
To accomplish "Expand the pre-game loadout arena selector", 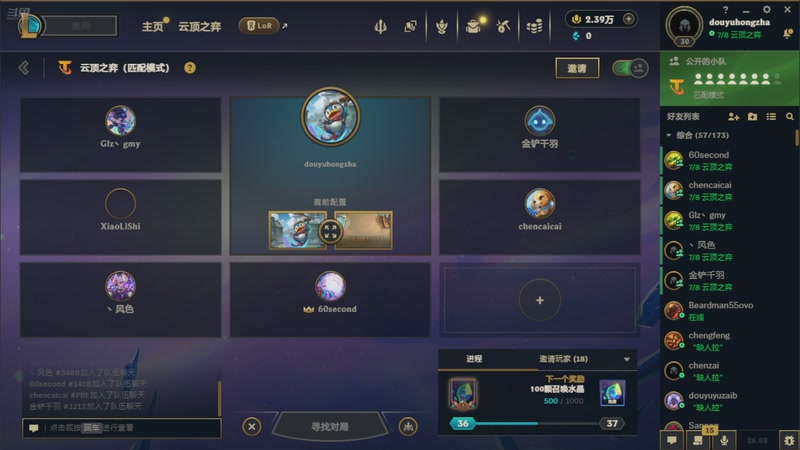I will click(330, 231).
